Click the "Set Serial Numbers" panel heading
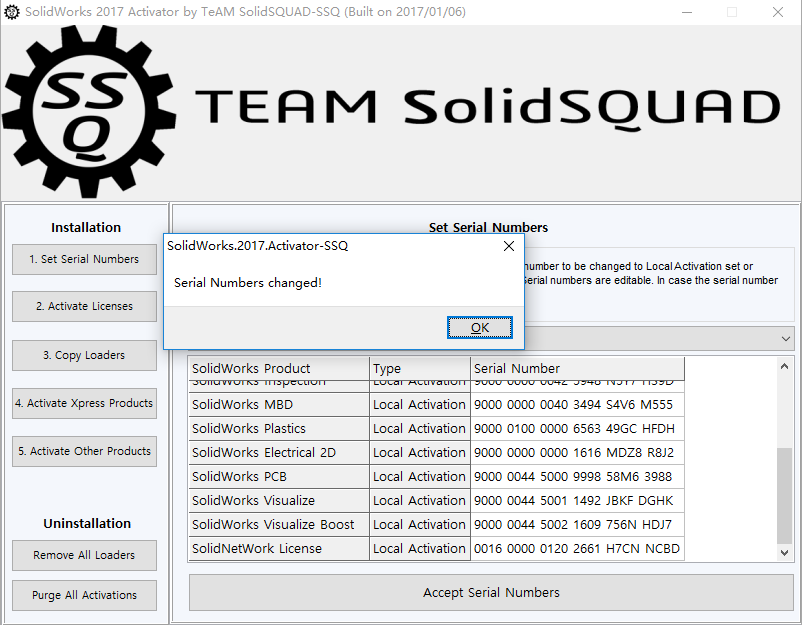The image size is (802, 625). click(x=488, y=227)
